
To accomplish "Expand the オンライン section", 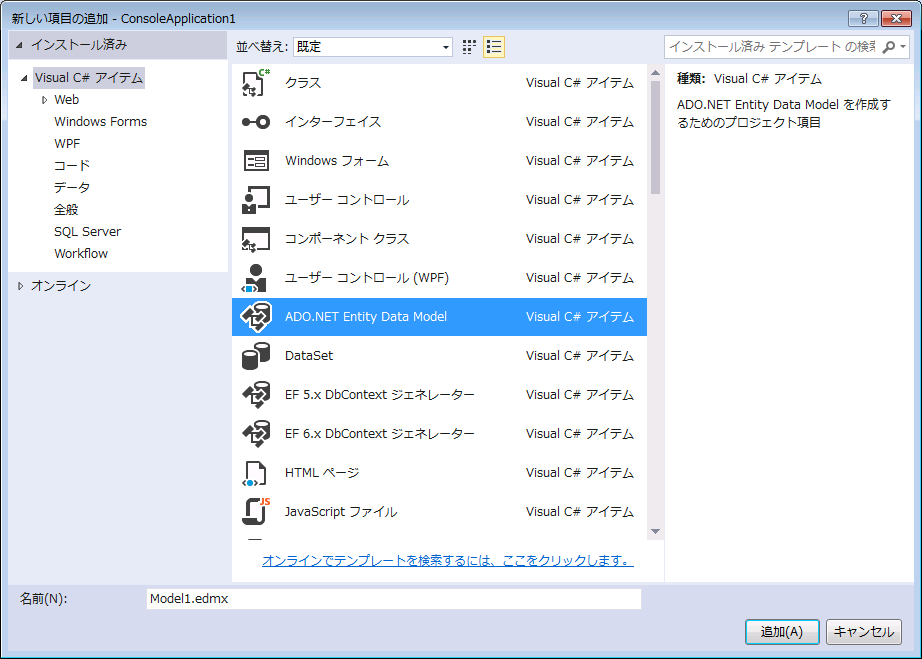I will [22, 286].
